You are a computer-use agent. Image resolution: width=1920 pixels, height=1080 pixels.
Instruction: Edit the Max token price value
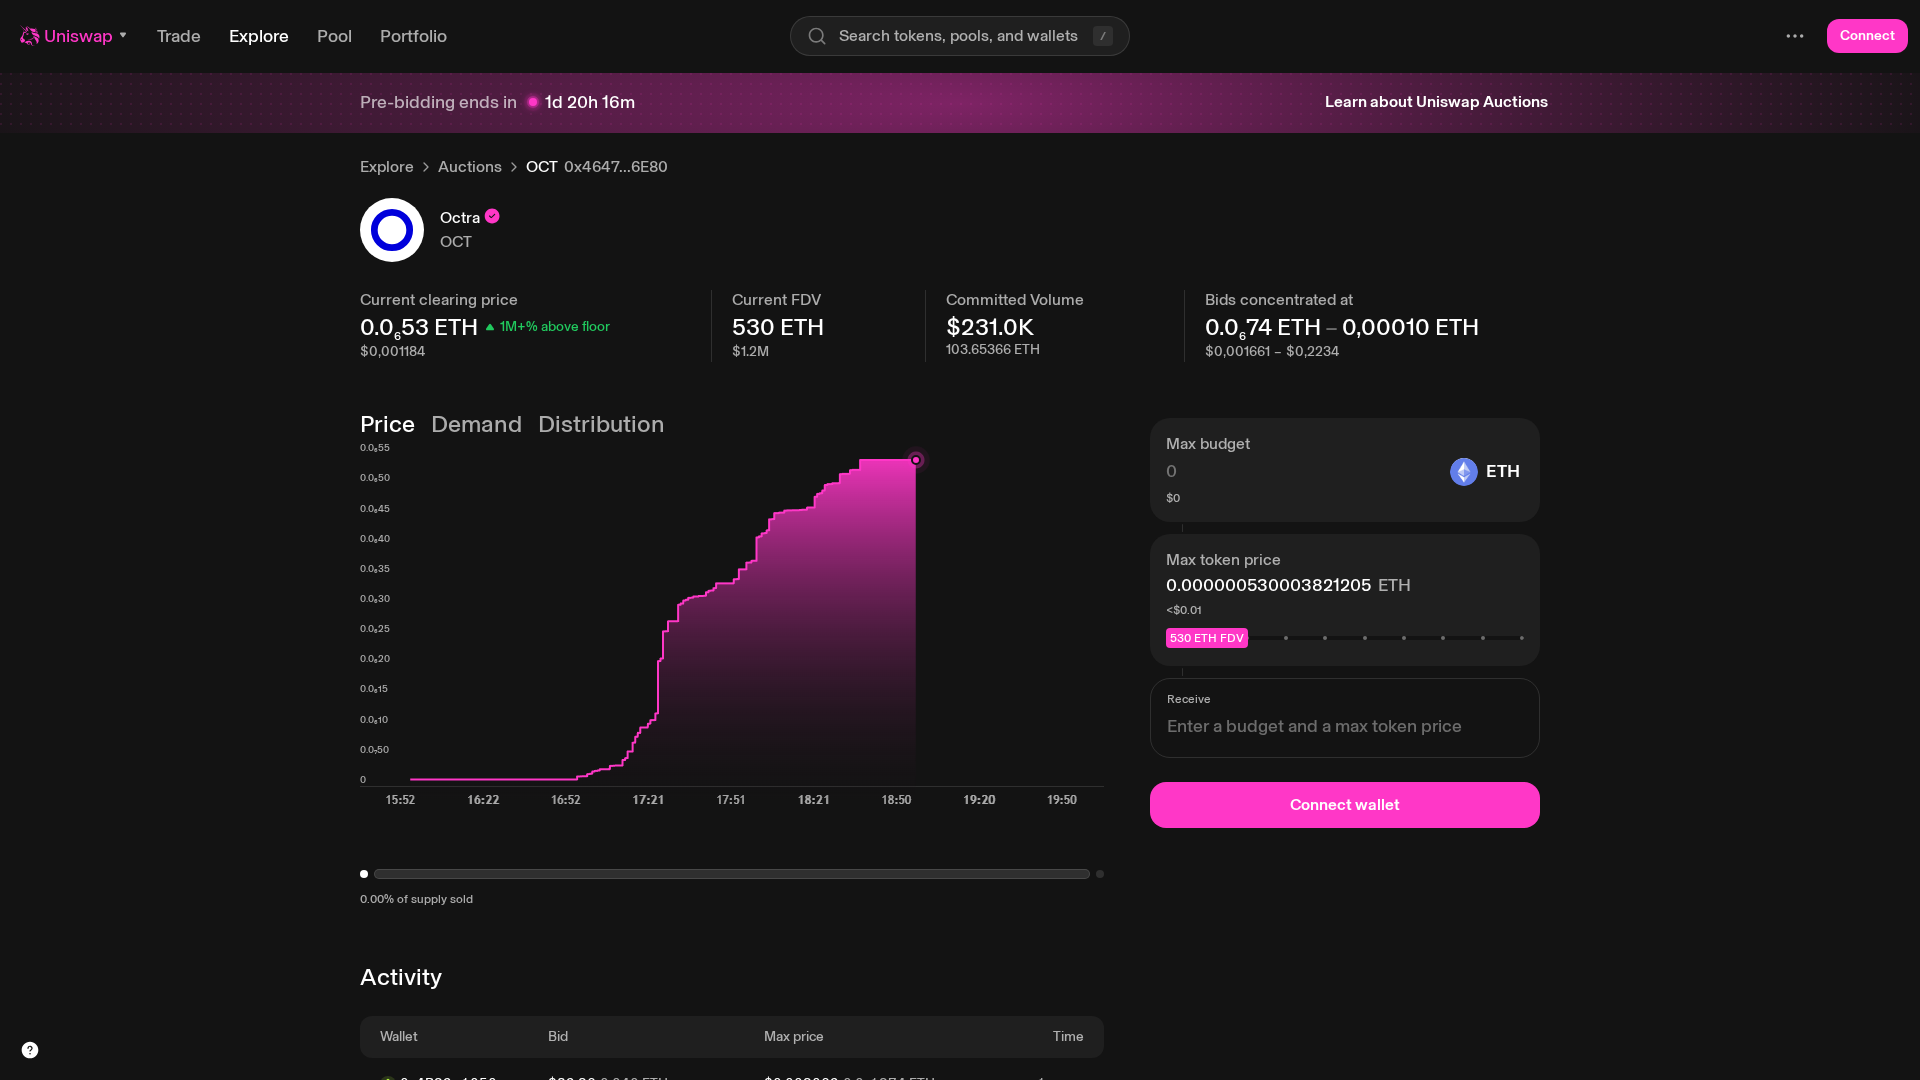[x=1268, y=585]
